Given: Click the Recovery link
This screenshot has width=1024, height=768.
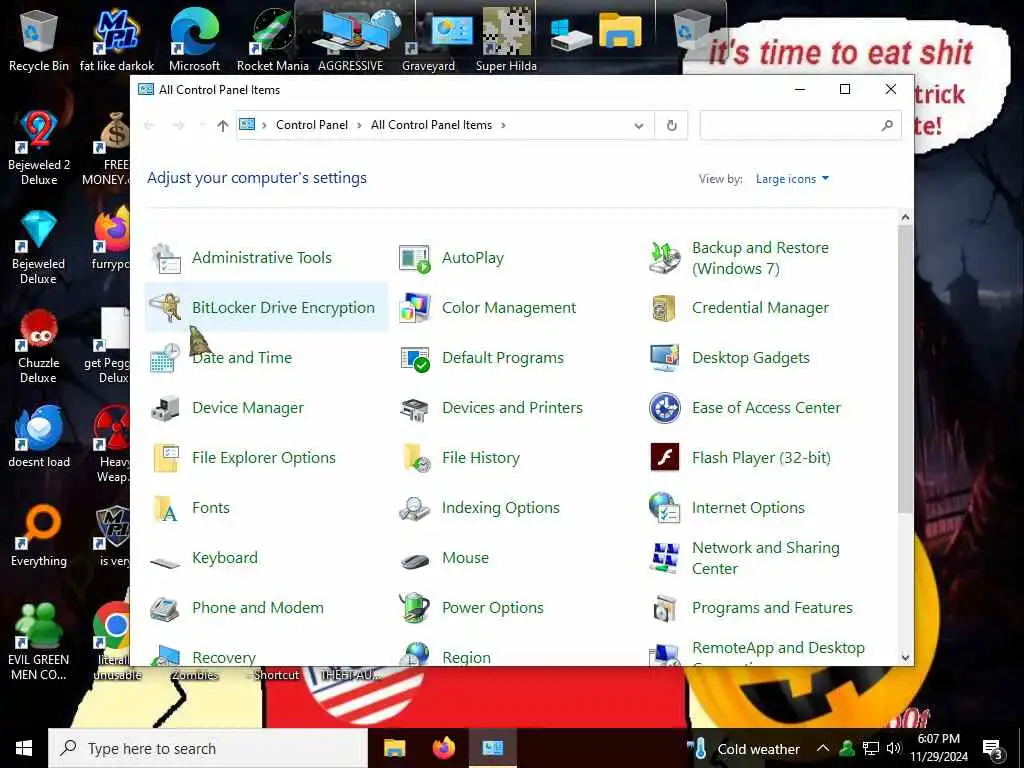Looking at the screenshot, I should pos(224,657).
